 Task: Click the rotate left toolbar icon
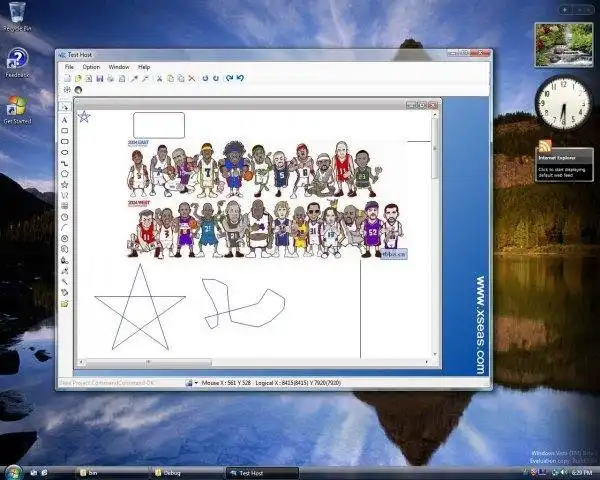[205, 78]
